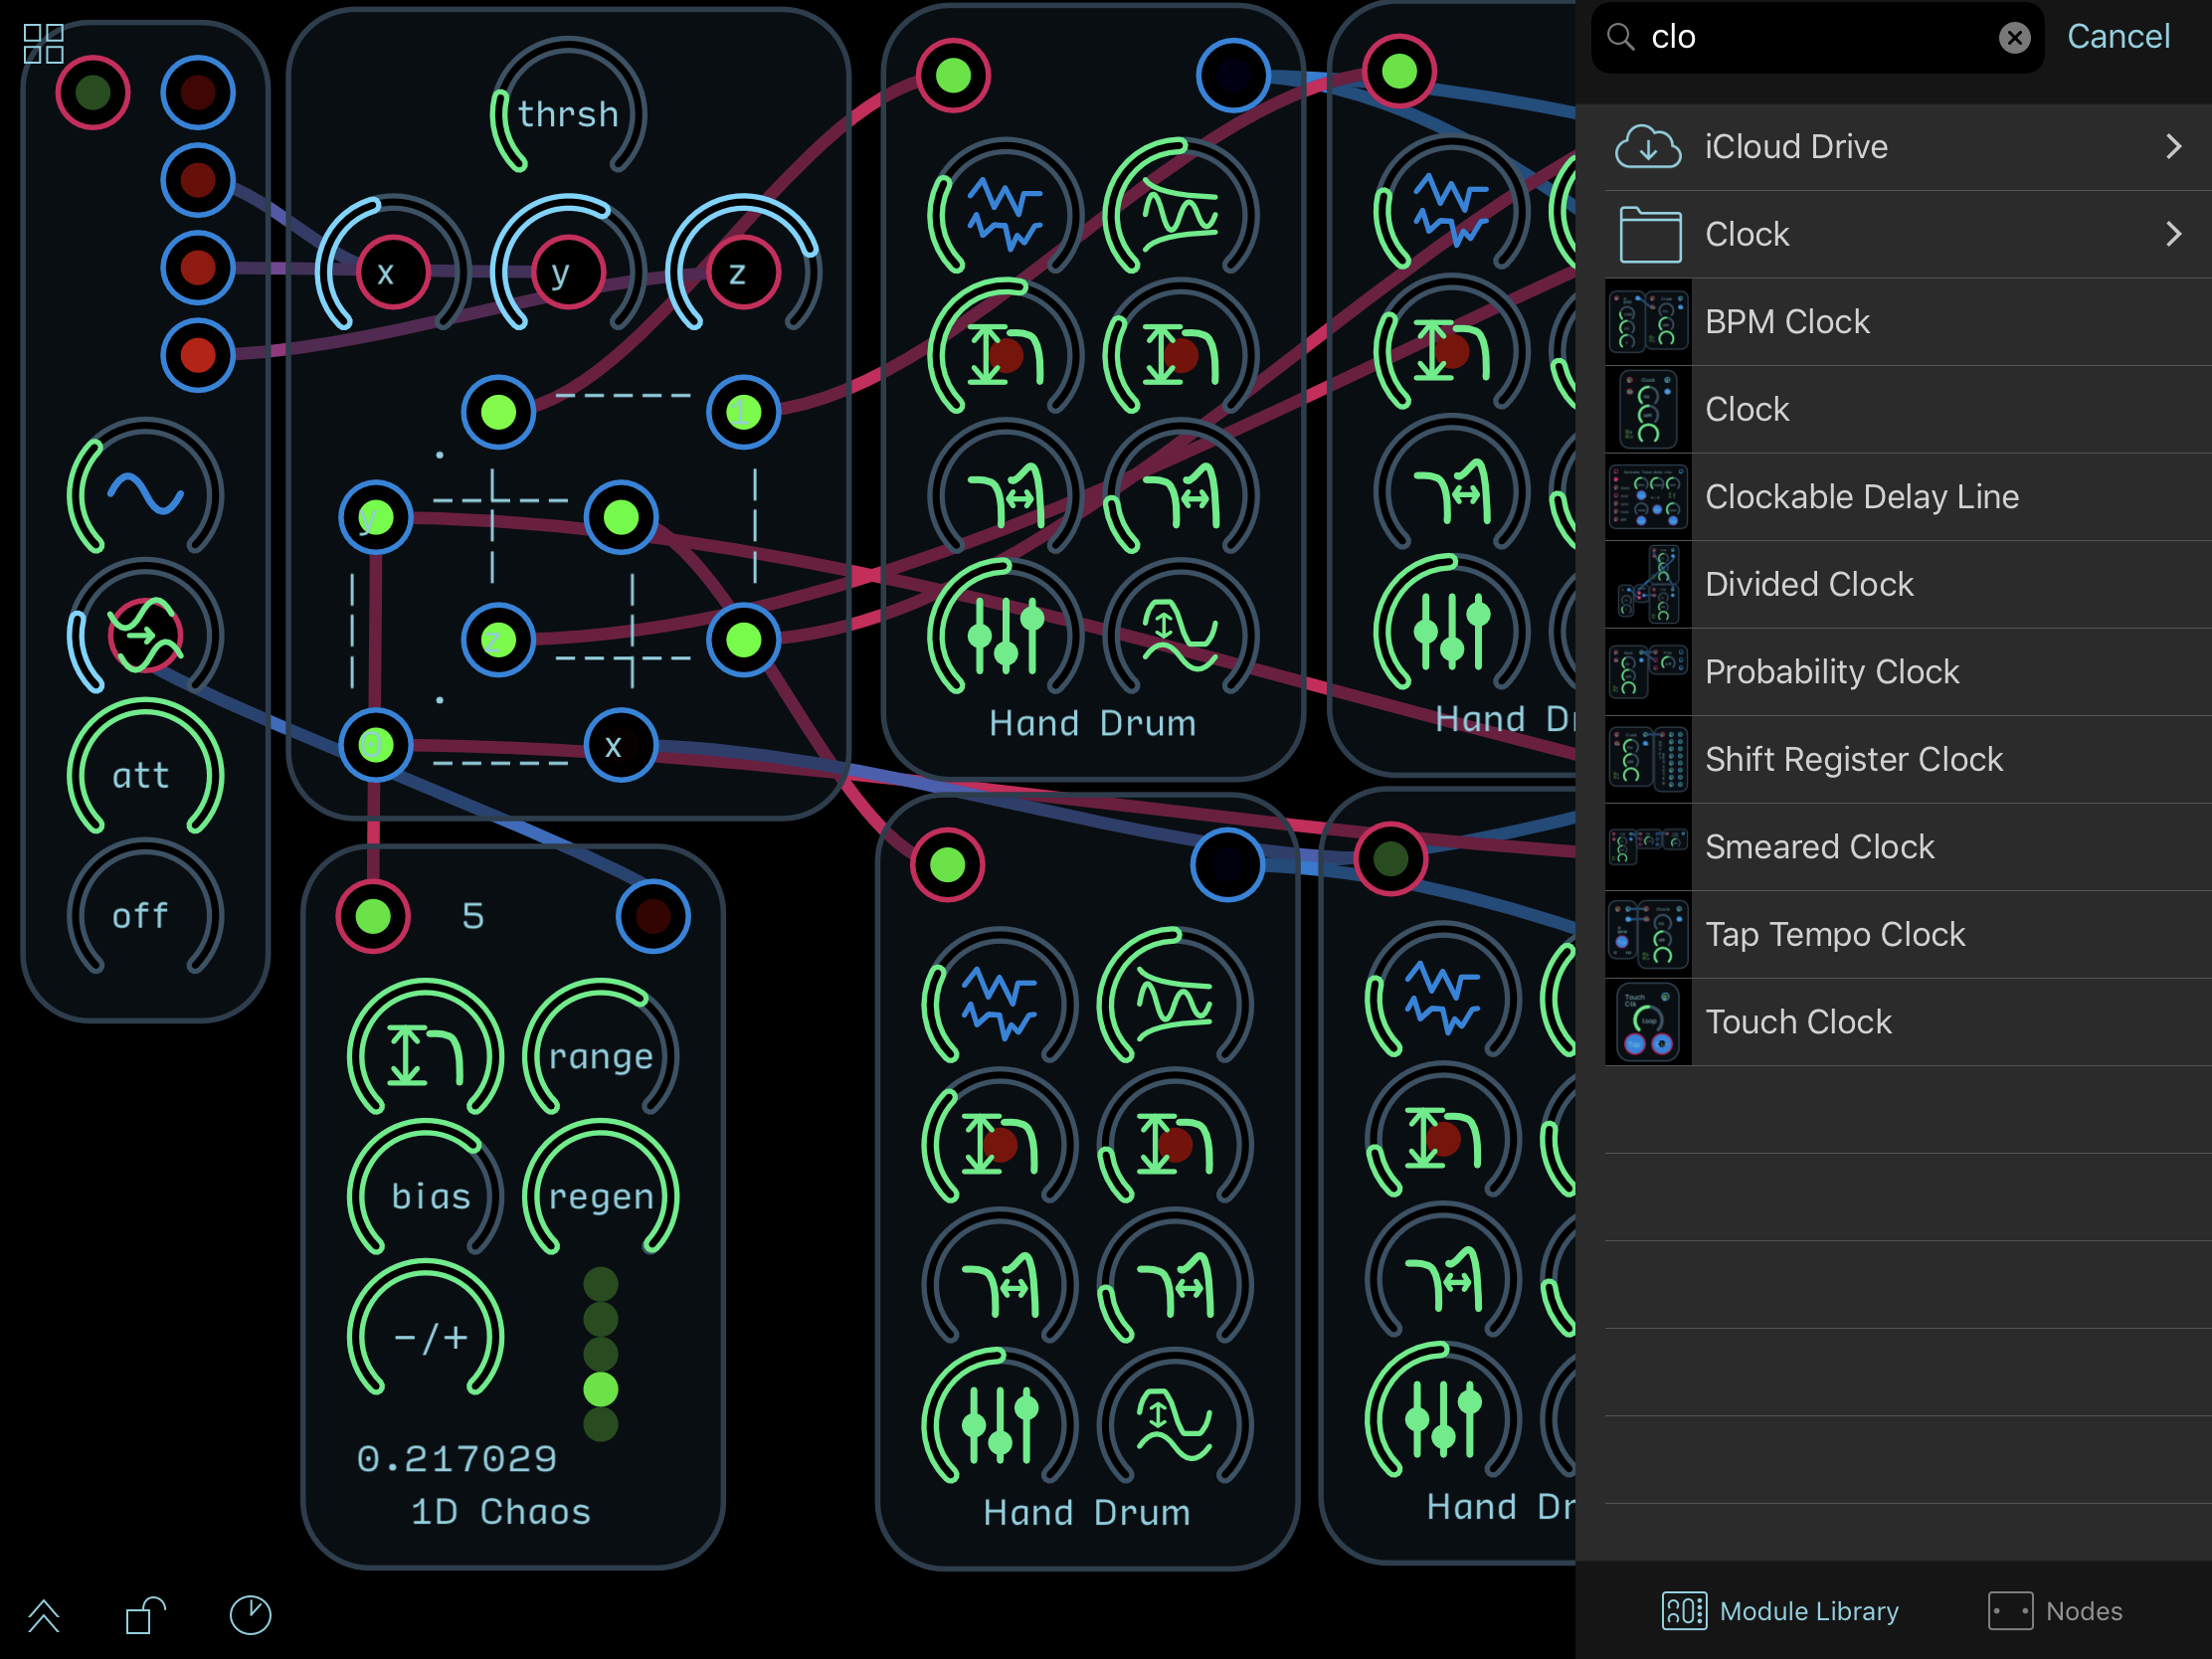Adjust the range knob in 1D Chaos
The image size is (2212, 1659).
(x=600, y=1056)
